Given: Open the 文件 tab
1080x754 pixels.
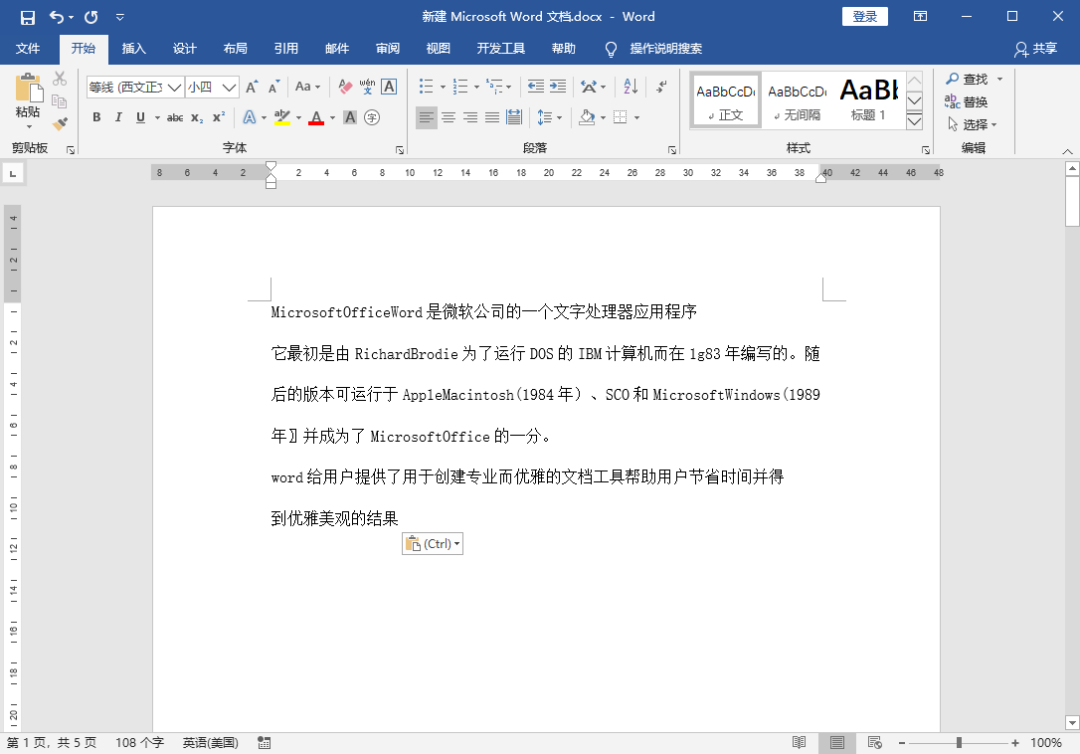Looking at the screenshot, I should tap(28, 48).
